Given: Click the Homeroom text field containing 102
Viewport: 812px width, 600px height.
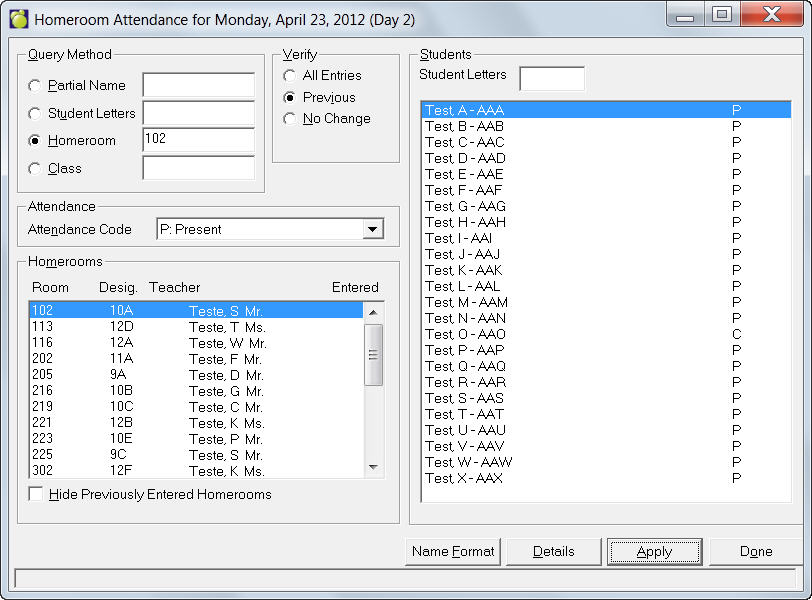Looking at the screenshot, I should coord(198,140).
